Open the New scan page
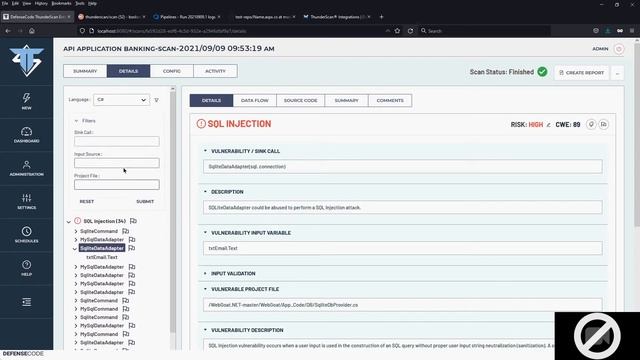 [x=27, y=101]
